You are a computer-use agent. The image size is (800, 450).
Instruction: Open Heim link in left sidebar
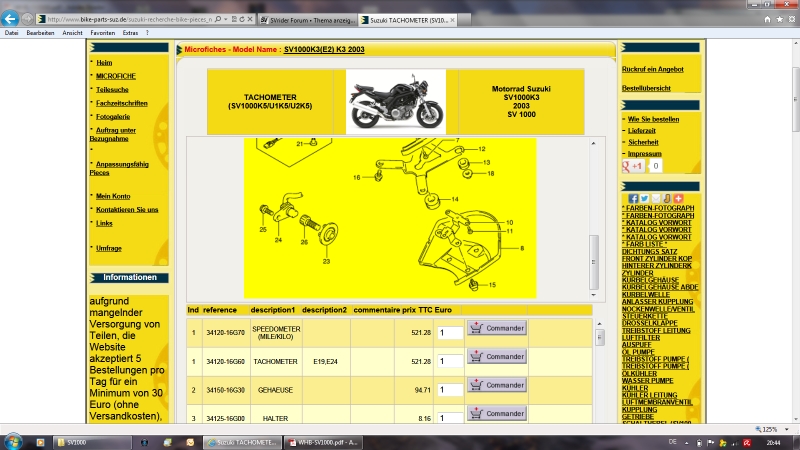coord(104,63)
